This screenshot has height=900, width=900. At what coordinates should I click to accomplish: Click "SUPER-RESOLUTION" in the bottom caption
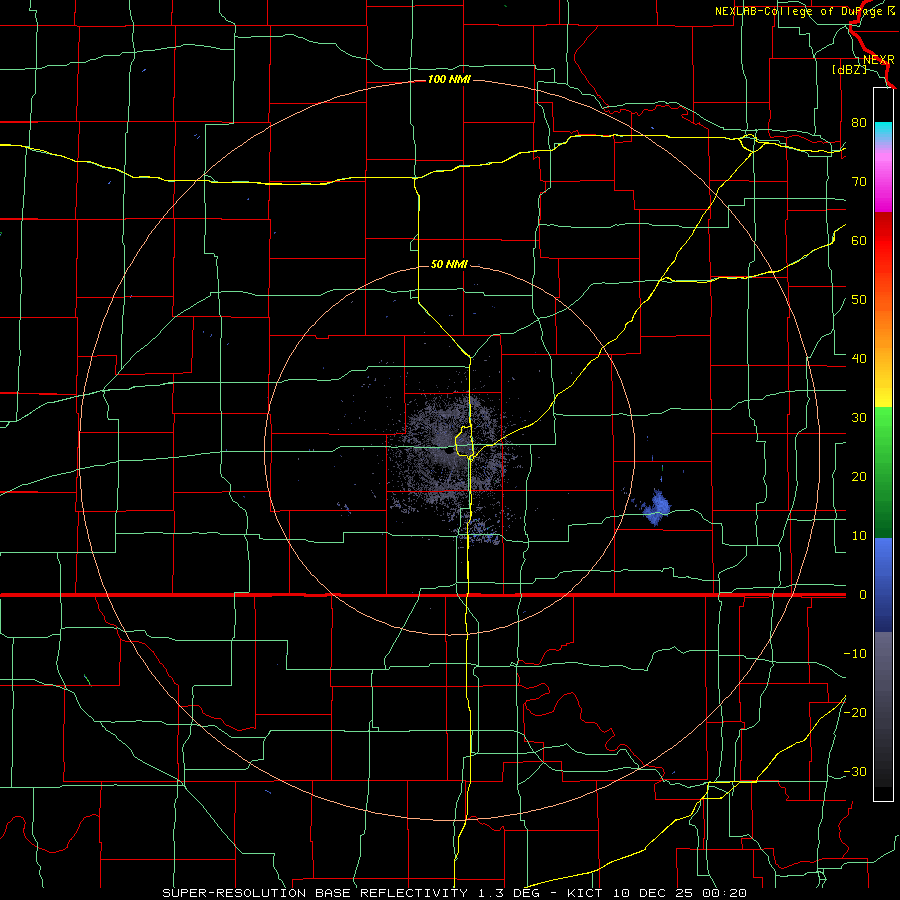234,893
